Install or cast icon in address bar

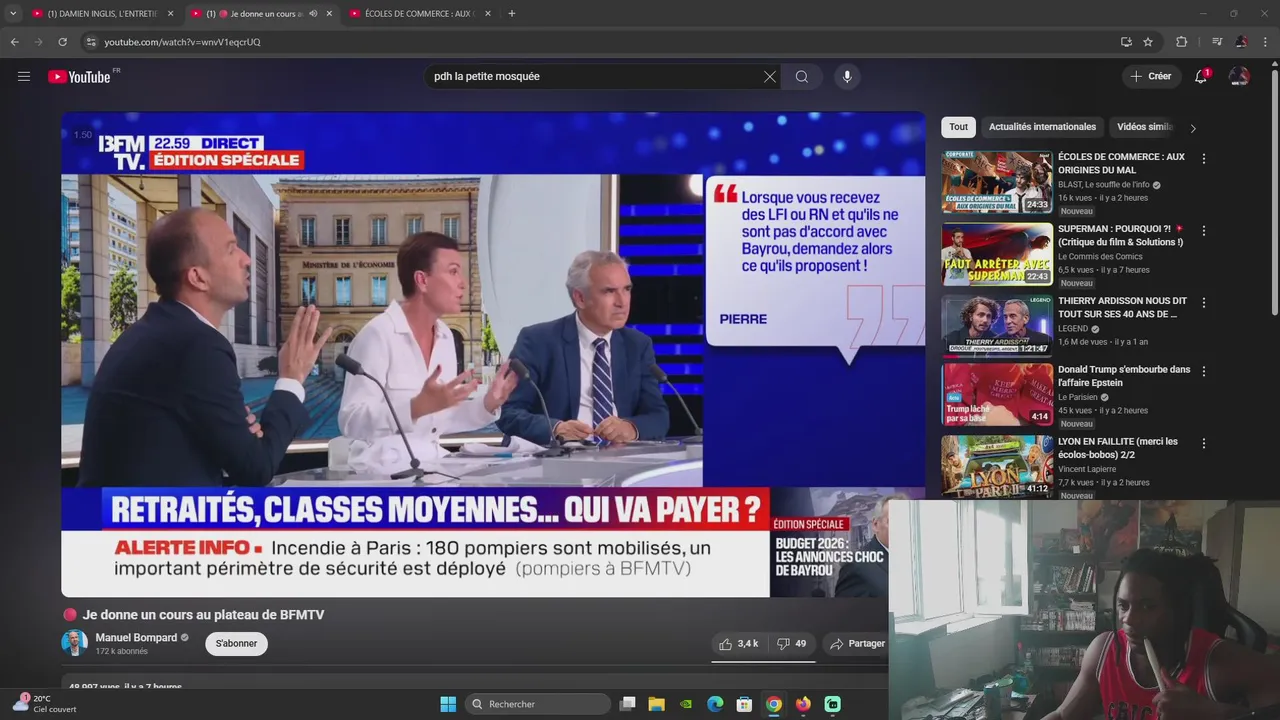[1126, 42]
